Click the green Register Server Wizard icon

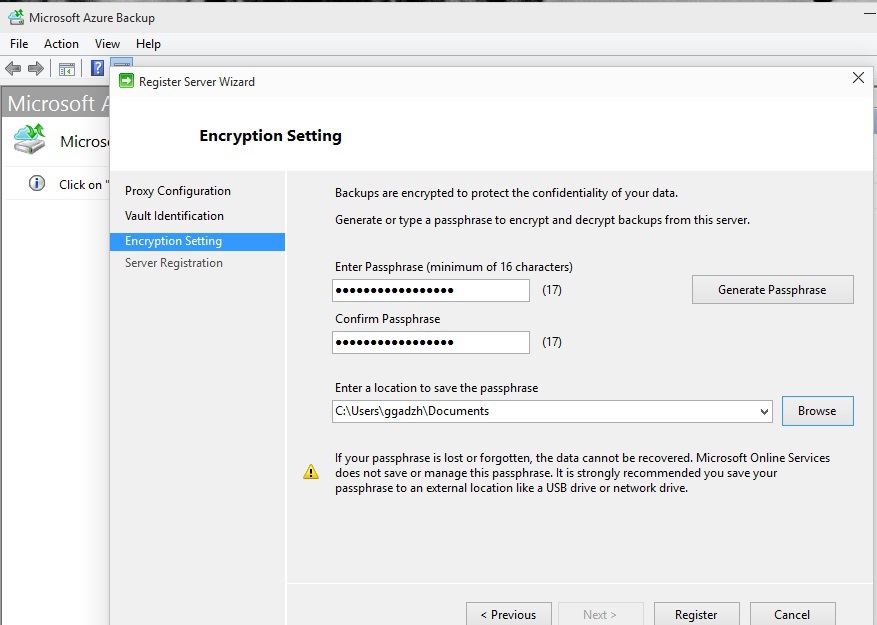coord(126,81)
